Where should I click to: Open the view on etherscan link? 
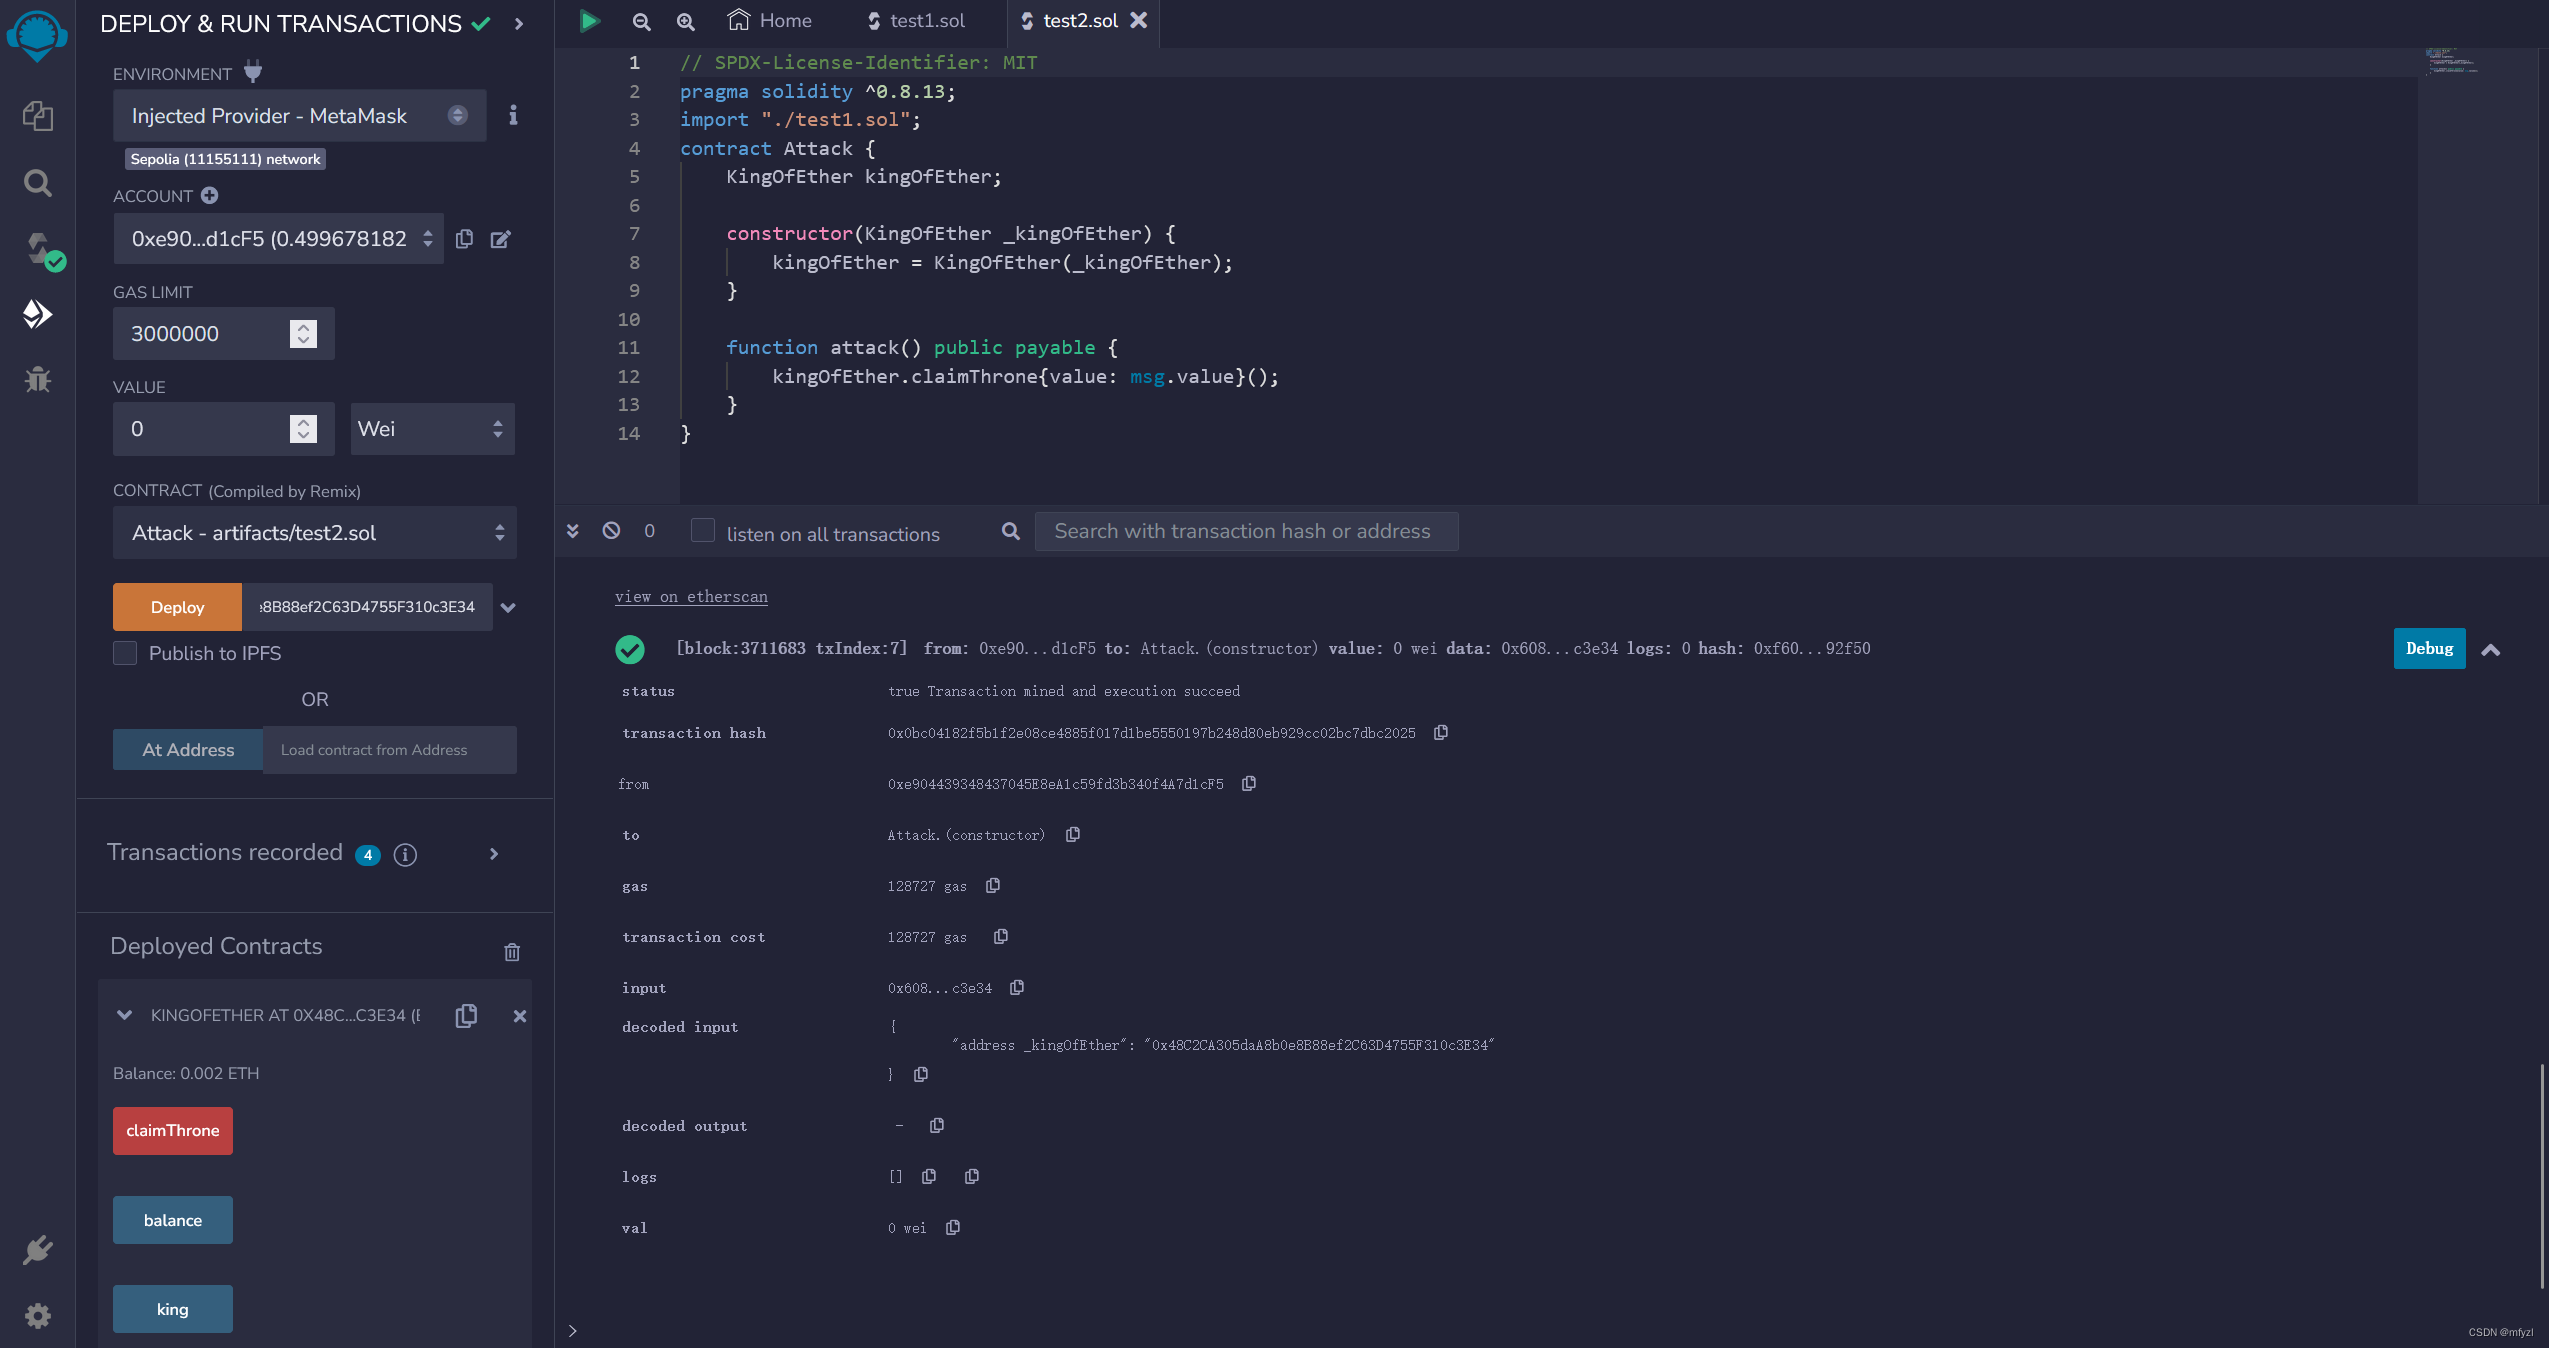(x=691, y=597)
